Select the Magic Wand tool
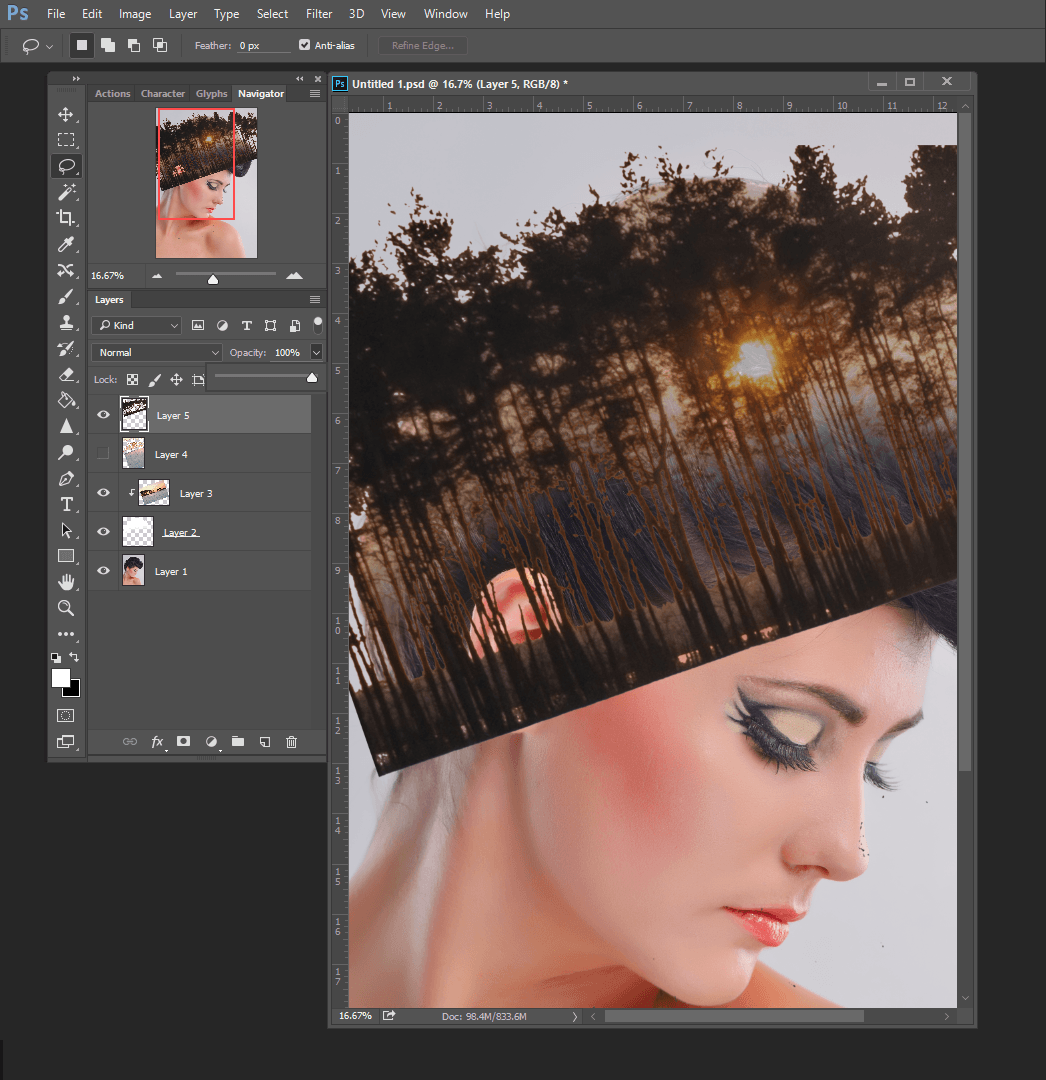Image resolution: width=1046 pixels, height=1080 pixels. (66, 192)
